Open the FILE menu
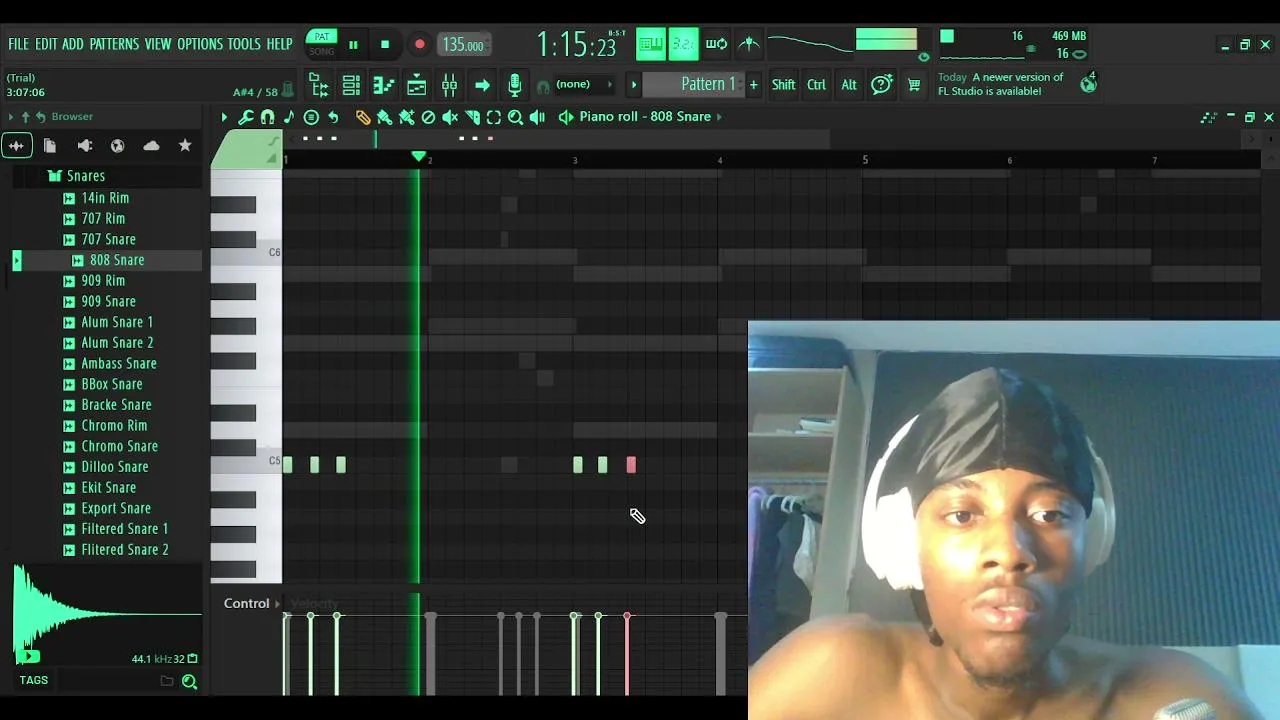1280x720 pixels. click(x=19, y=44)
